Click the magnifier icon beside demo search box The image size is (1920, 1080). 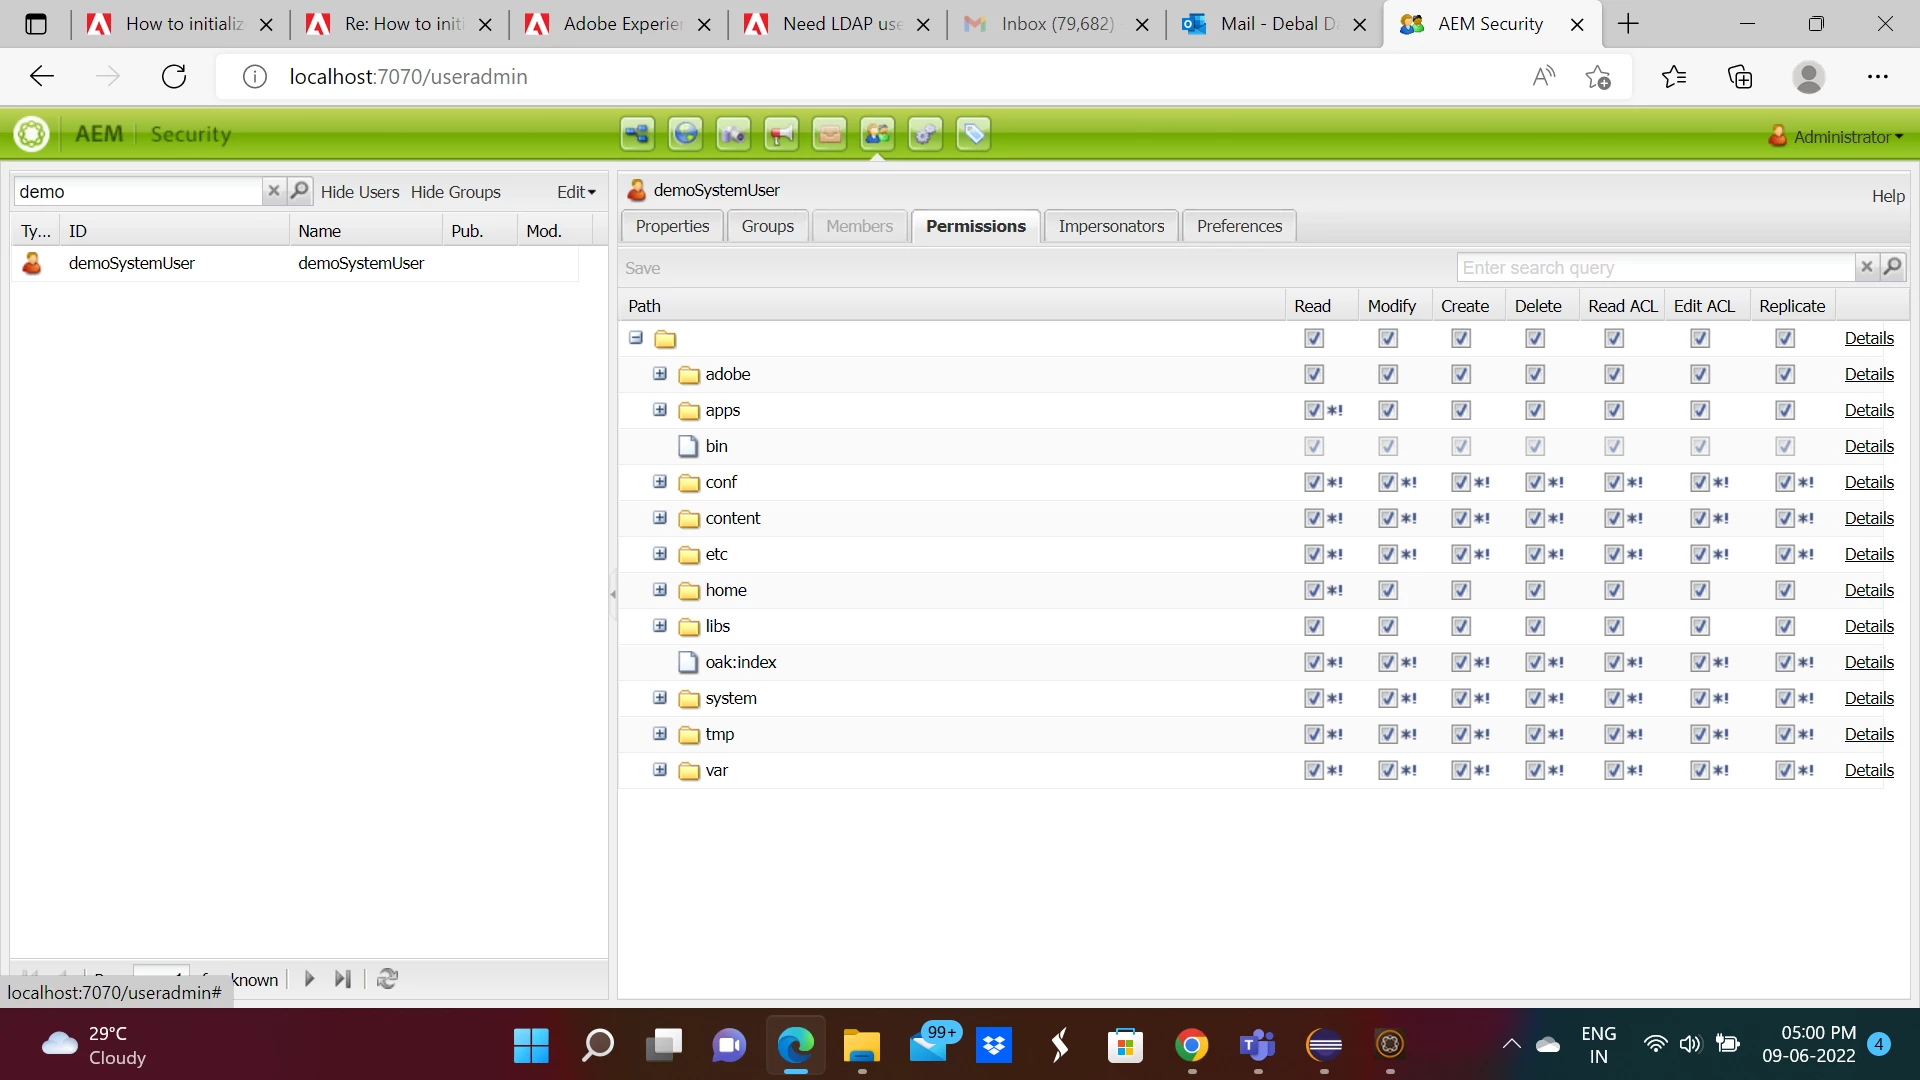pyautogui.click(x=299, y=191)
